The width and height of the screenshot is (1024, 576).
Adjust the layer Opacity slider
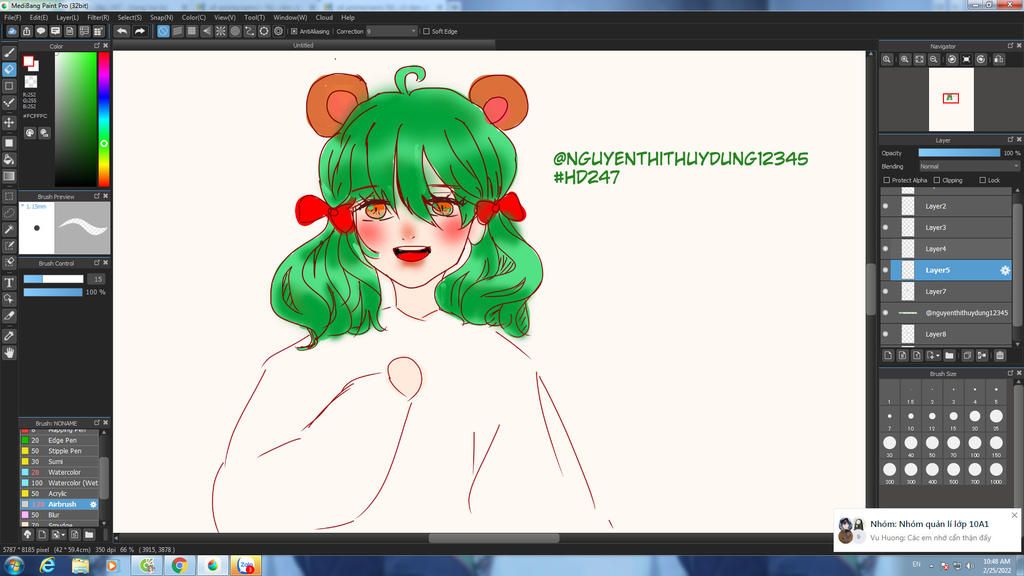(959, 153)
